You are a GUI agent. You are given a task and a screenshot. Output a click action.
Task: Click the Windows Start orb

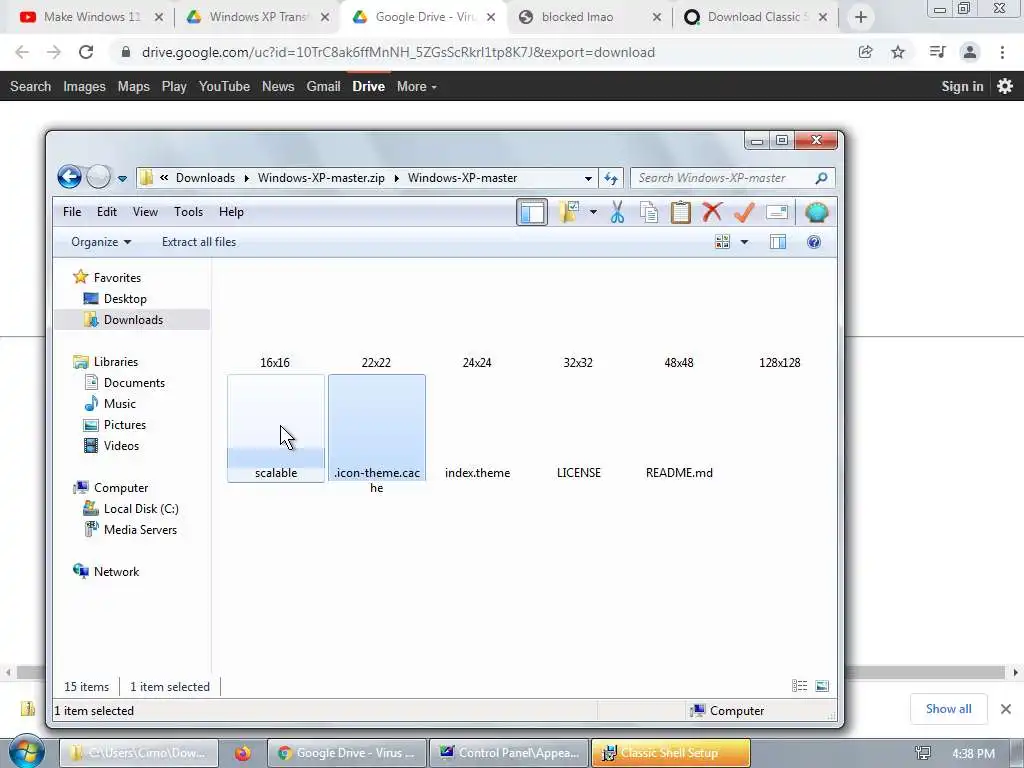27,752
